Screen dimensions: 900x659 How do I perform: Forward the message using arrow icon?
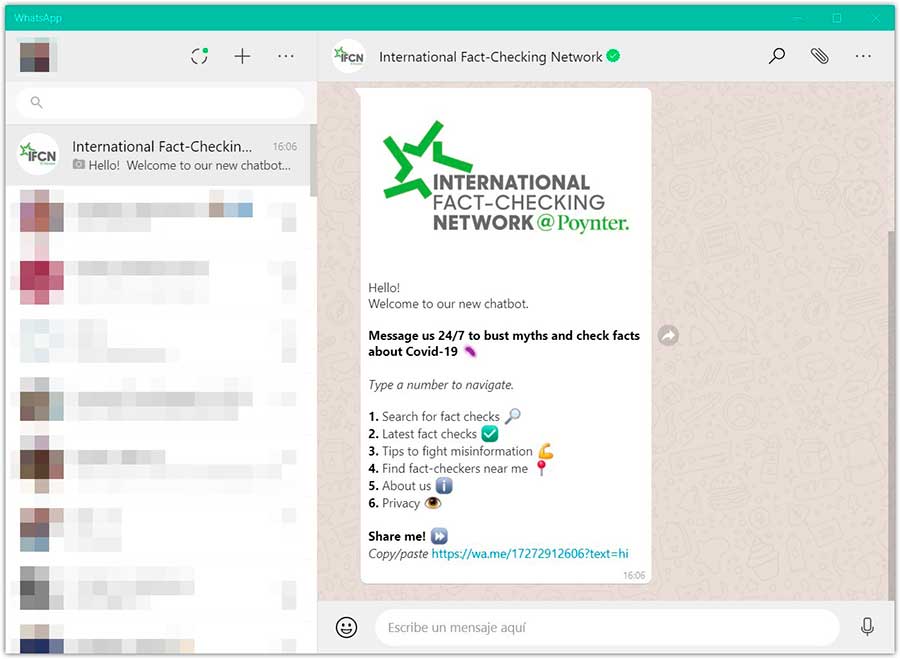click(x=668, y=335)
